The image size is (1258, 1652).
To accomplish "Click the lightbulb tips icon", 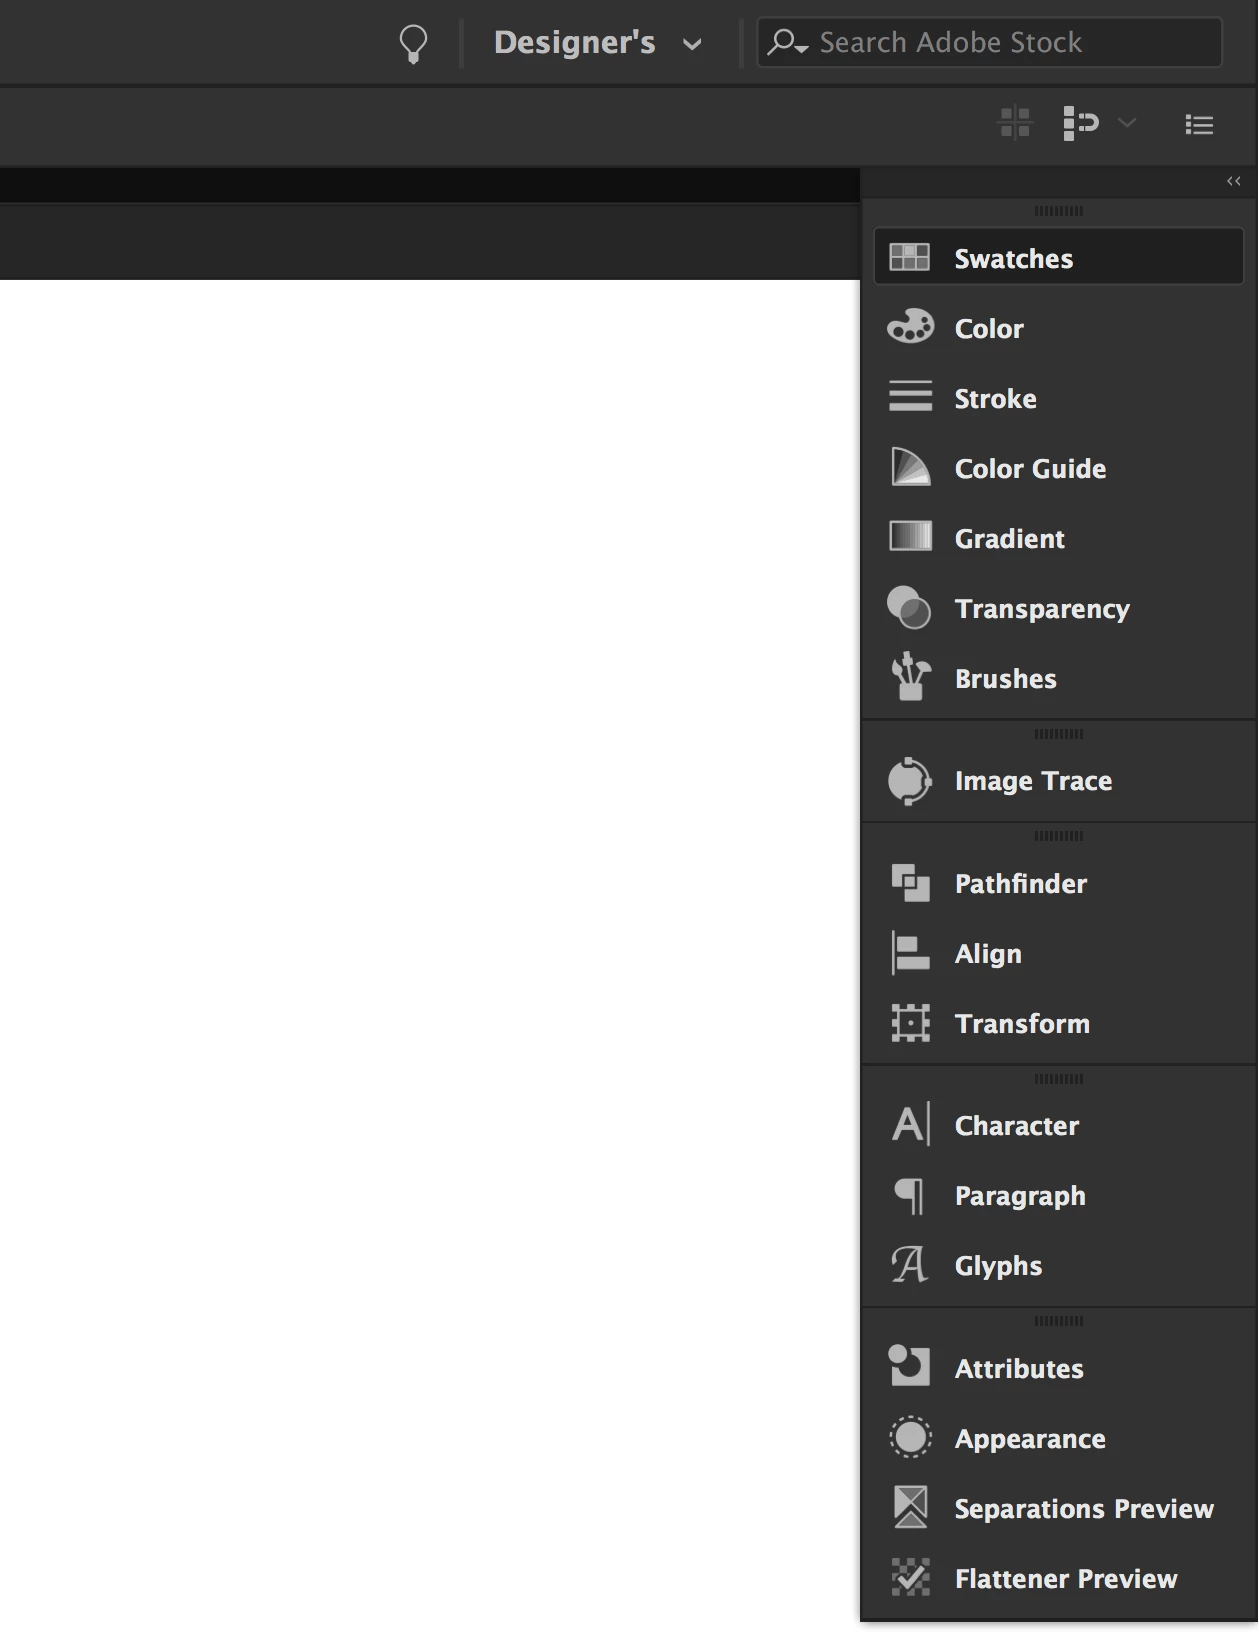I will coord(413,44).
